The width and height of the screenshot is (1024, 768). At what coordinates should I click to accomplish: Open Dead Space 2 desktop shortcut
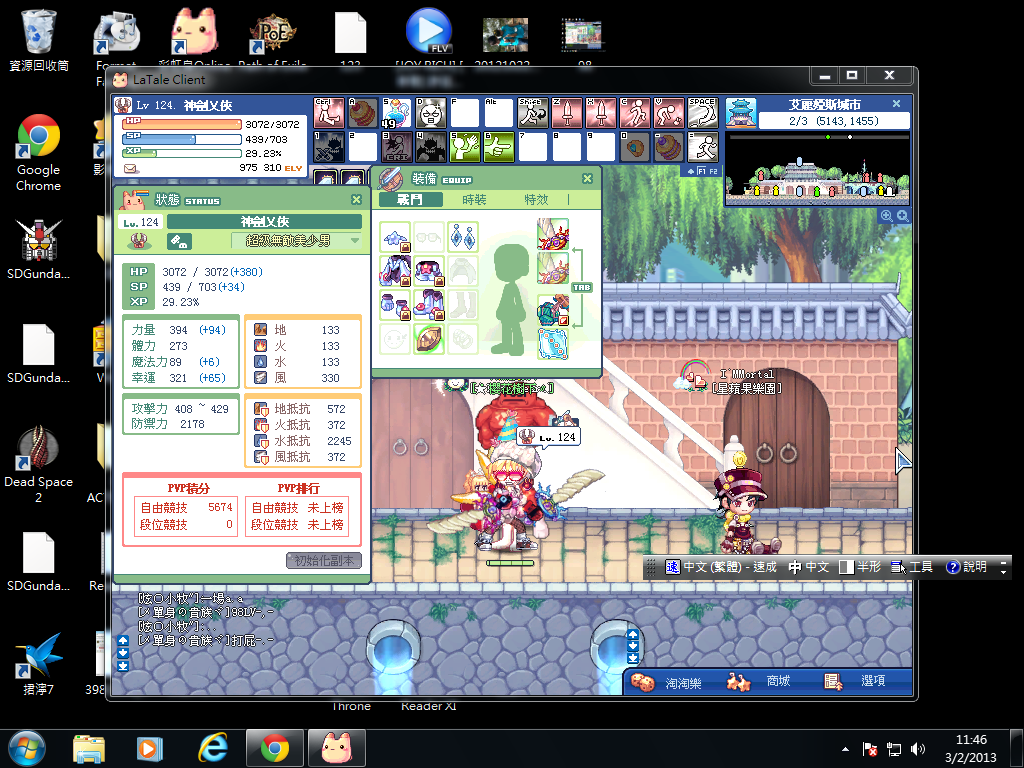(x=39, y=464)
